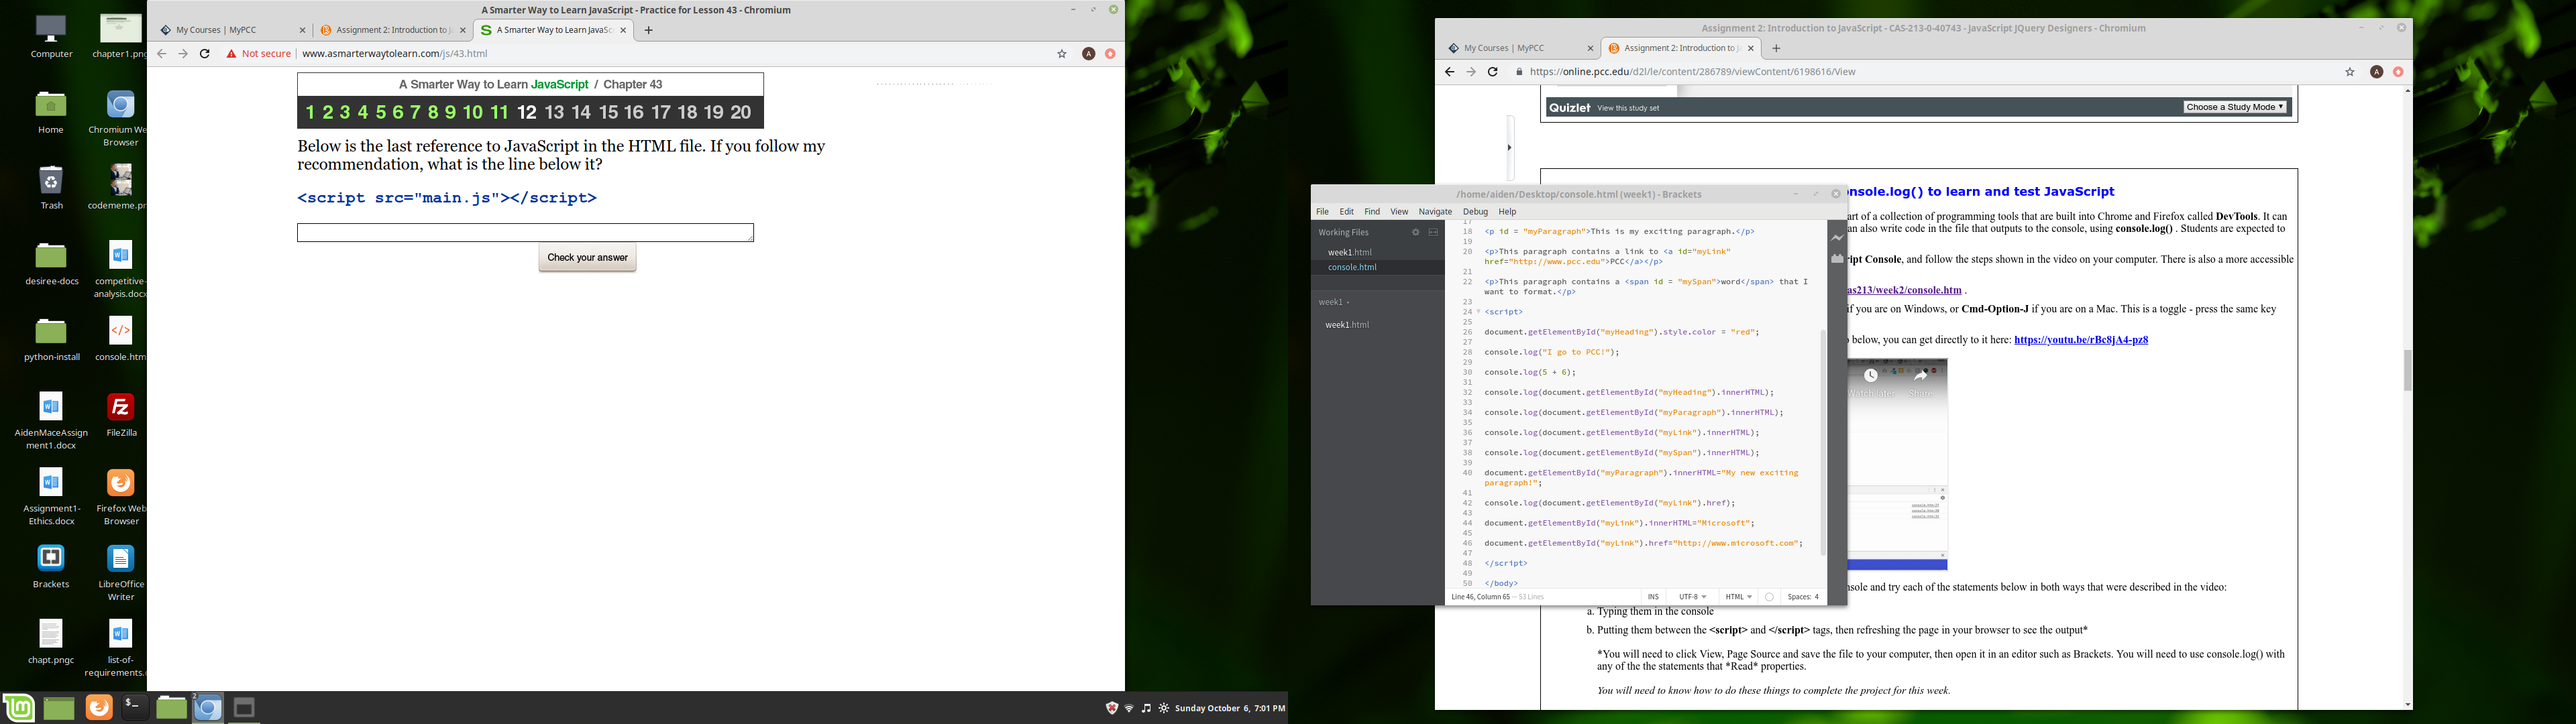The height and width of the screenshot is (724, 2576).
Task: Open the UTF-8 encoding dropdown
Action: coord(1692,597)
